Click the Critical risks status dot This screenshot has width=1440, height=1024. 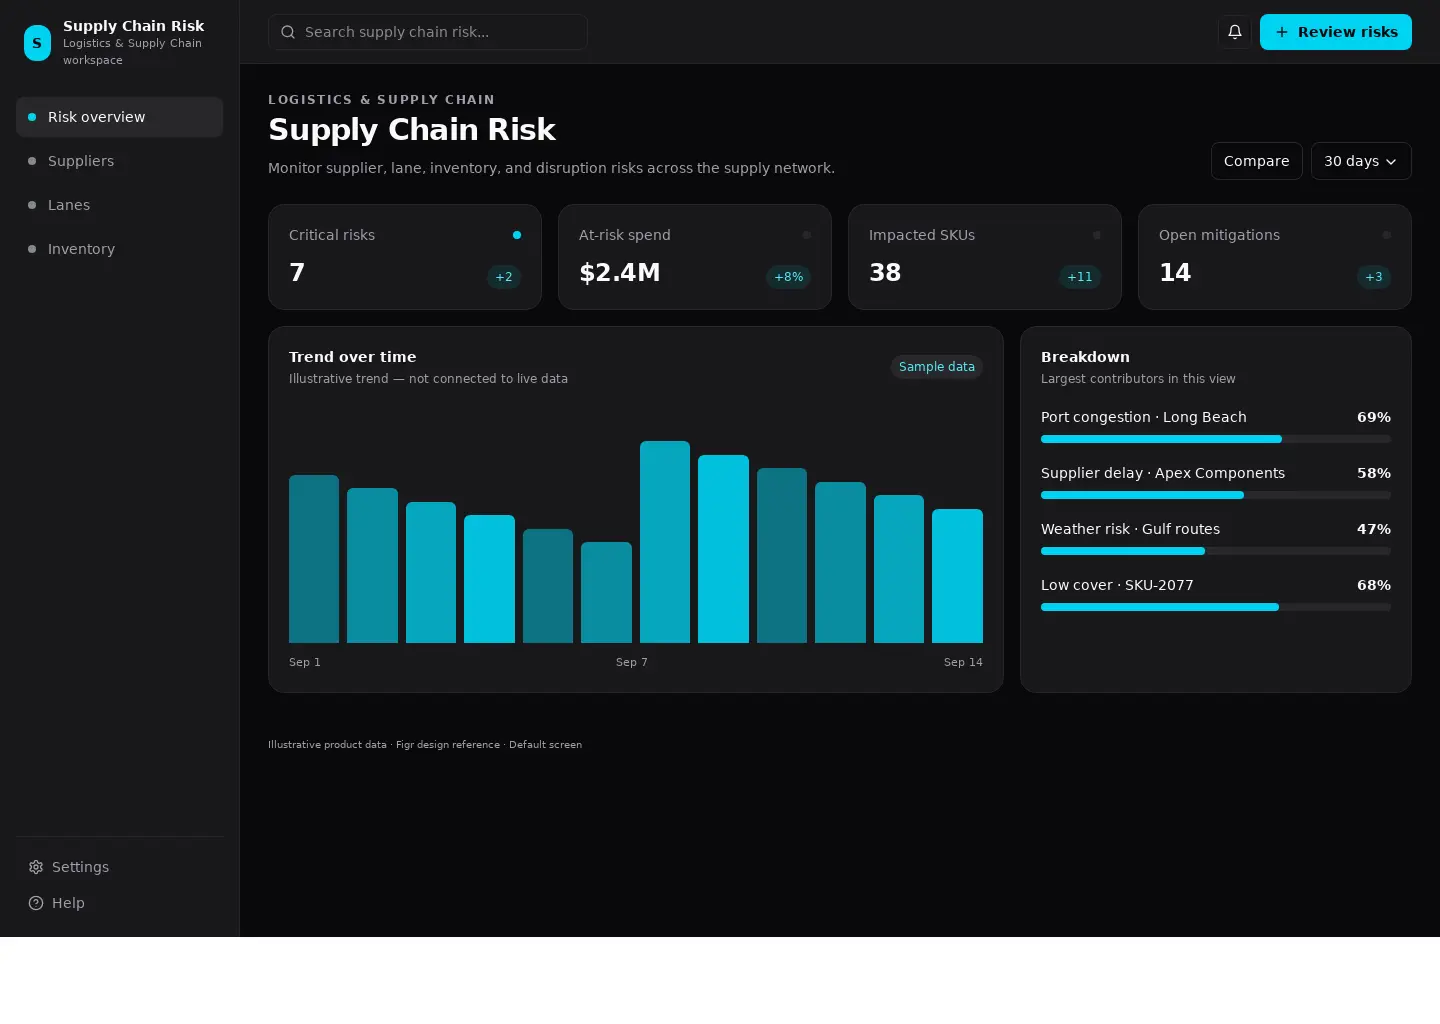[x=517, y=235]
